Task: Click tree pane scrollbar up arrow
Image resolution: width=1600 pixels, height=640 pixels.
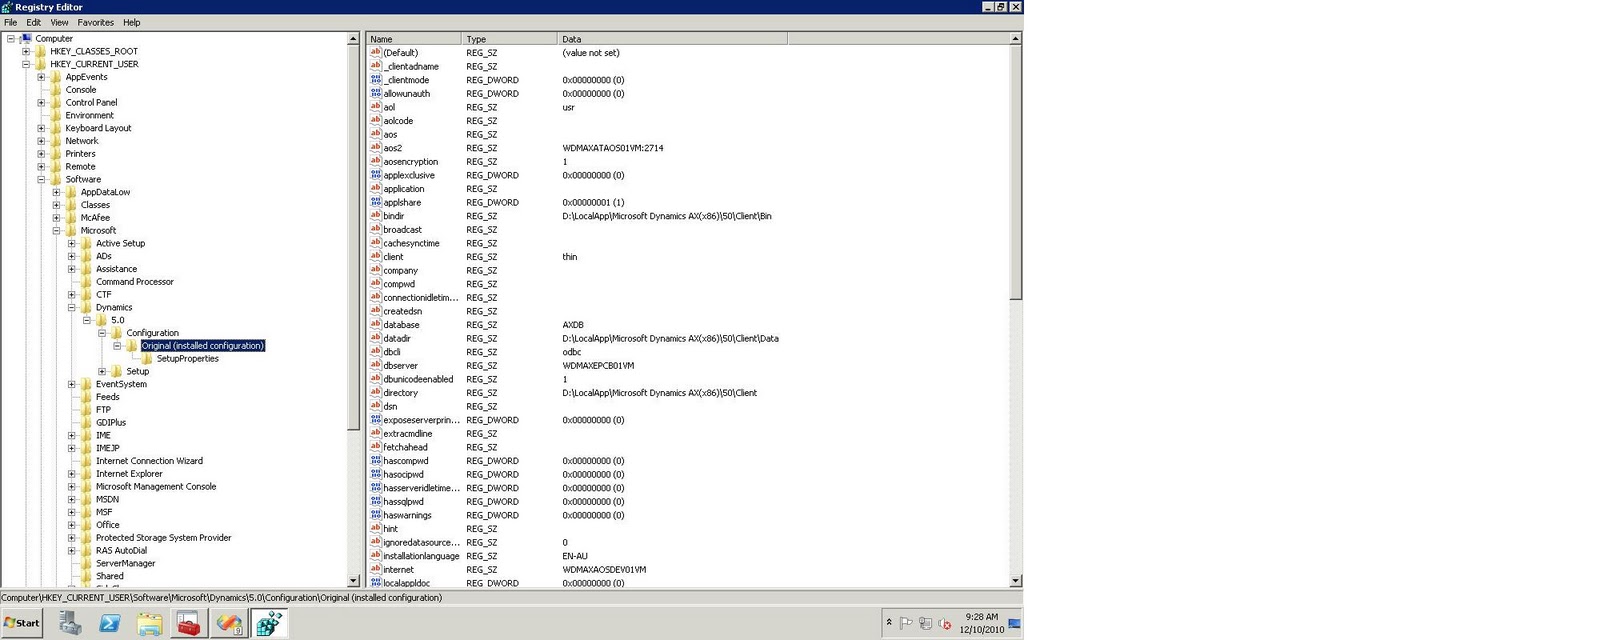Action: tap(353, 39)
